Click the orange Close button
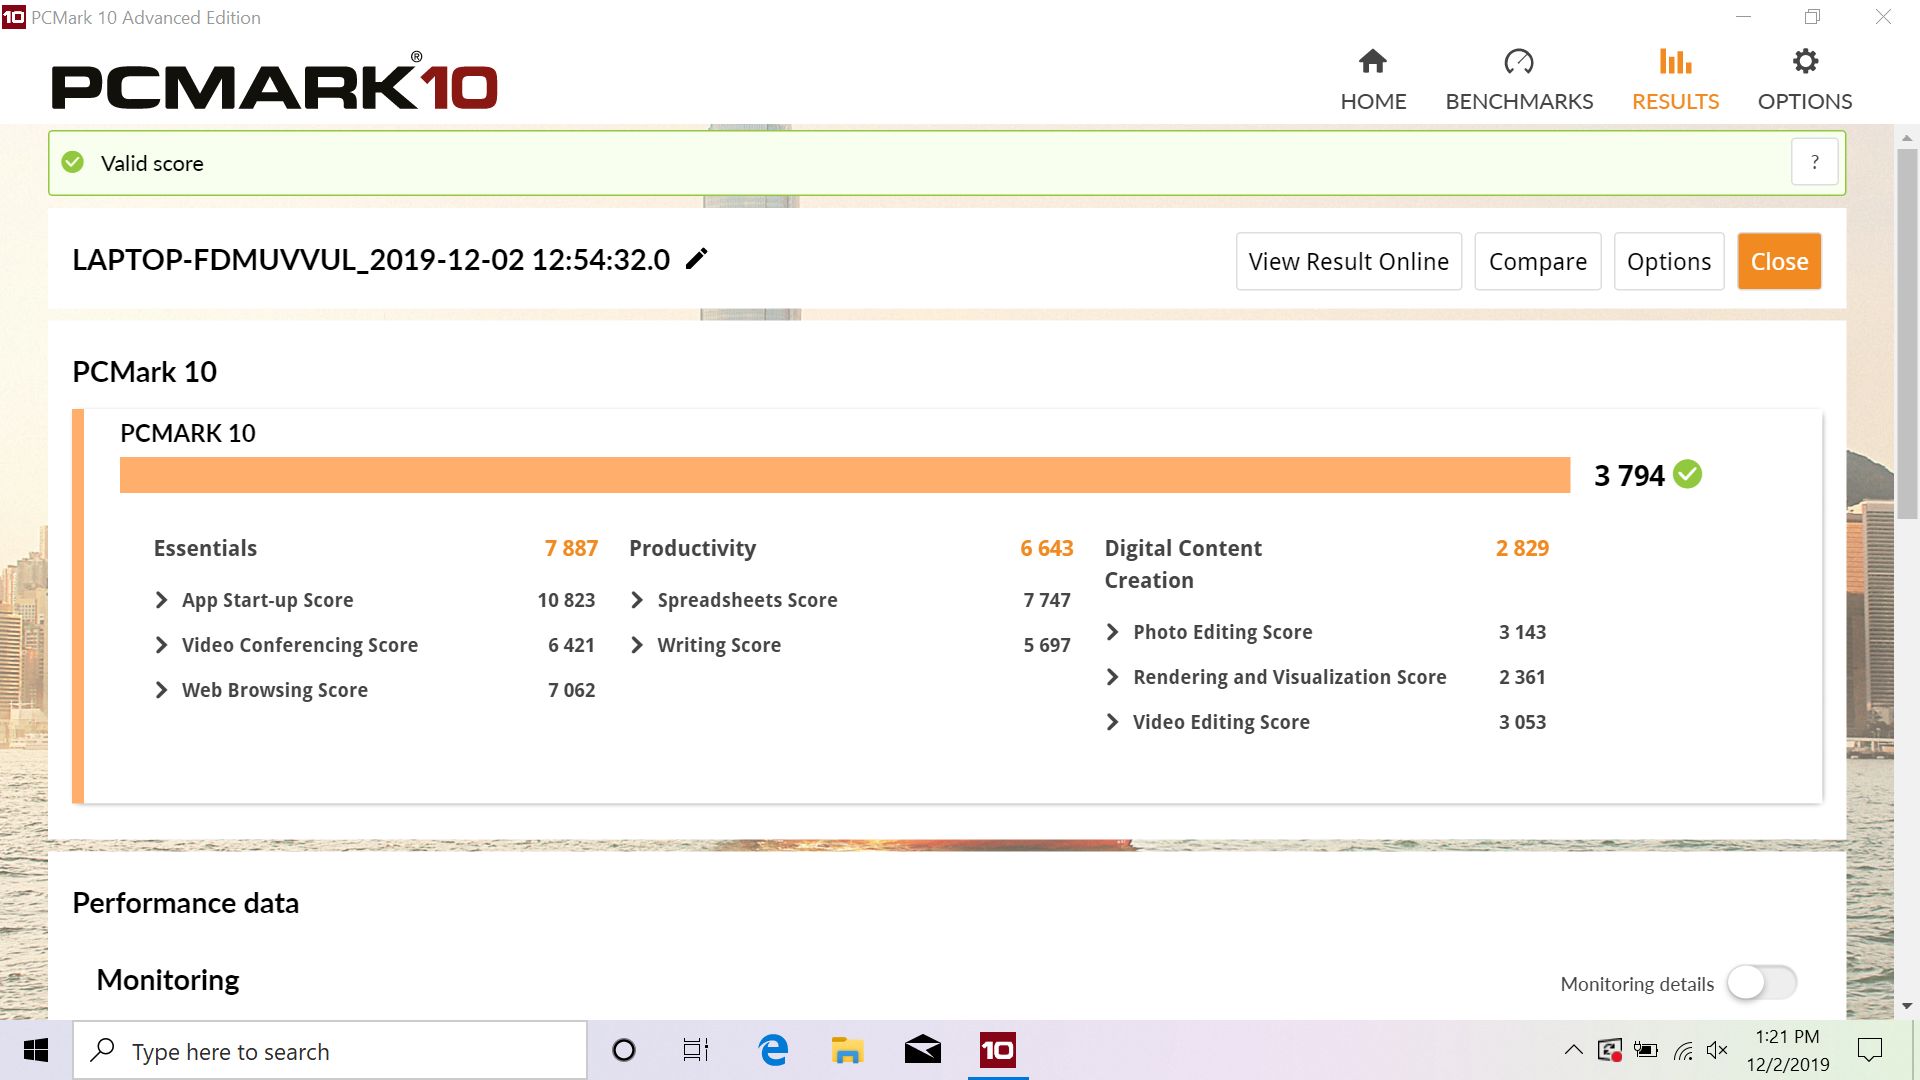The width and height of the screenshot is (1920, 1080). 1778,262
